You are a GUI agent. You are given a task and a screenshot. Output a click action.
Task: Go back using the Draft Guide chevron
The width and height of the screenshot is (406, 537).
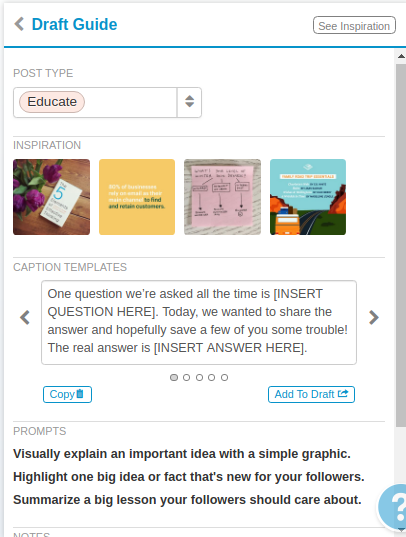pyautogui.click(x=19, y=24)
